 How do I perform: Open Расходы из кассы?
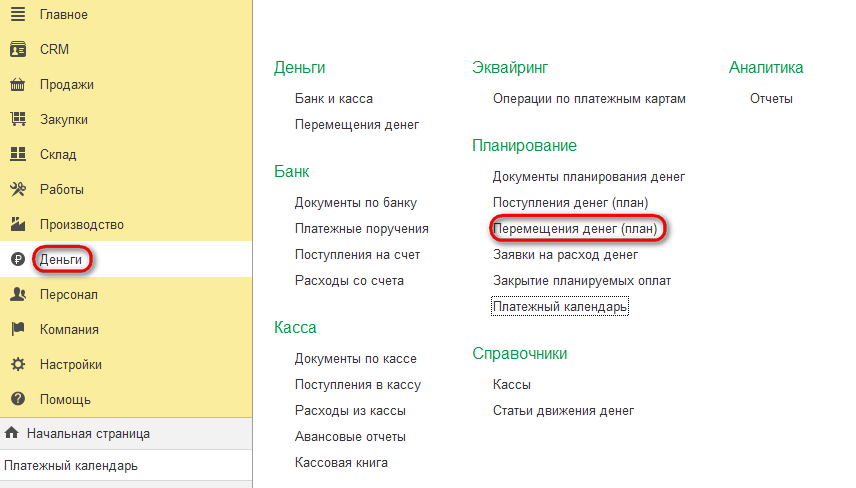click(x=350, y=410)
